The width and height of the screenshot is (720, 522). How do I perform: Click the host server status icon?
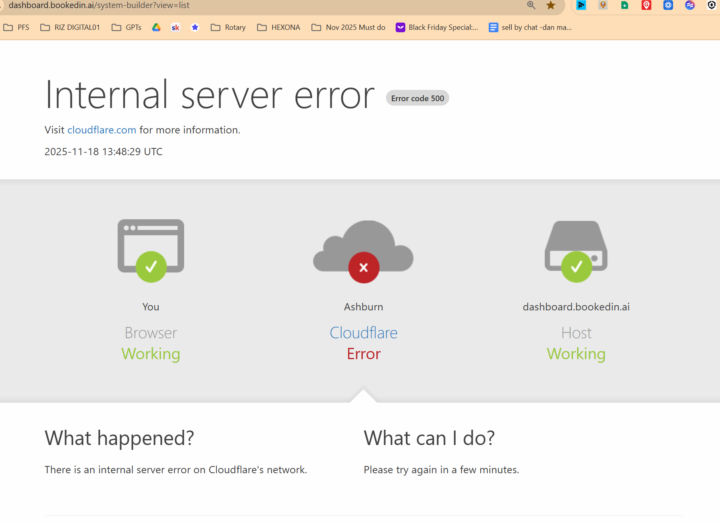point(576,251)
